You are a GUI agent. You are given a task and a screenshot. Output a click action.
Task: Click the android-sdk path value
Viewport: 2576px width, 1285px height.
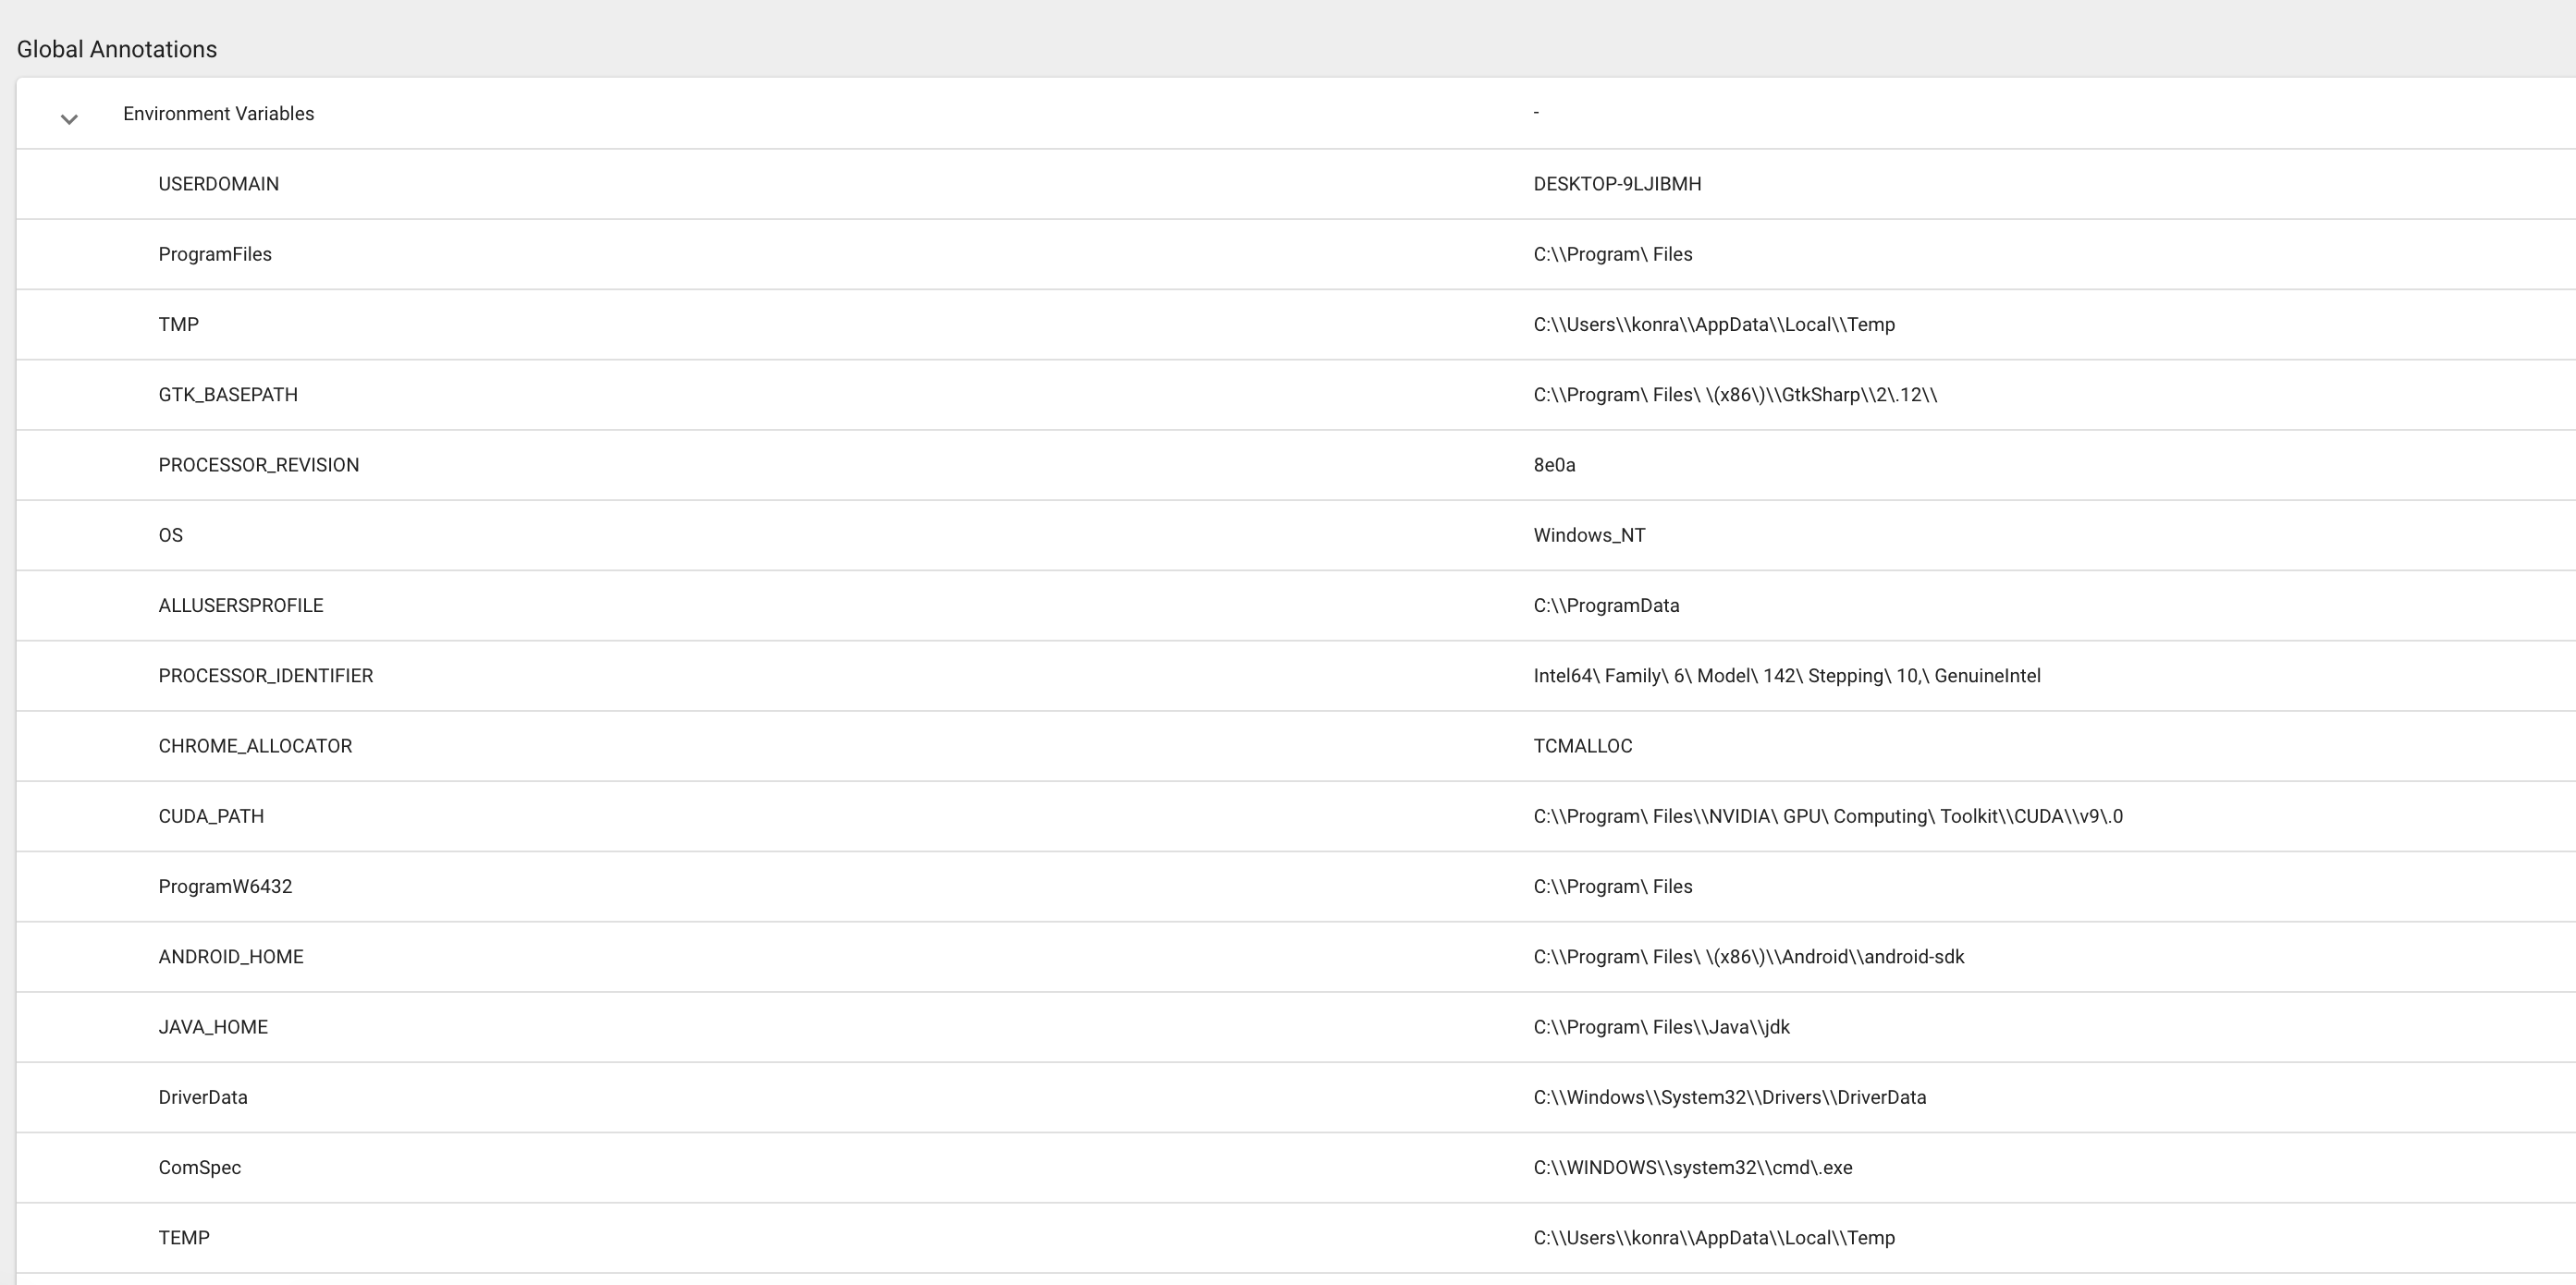click(1749, 957)
